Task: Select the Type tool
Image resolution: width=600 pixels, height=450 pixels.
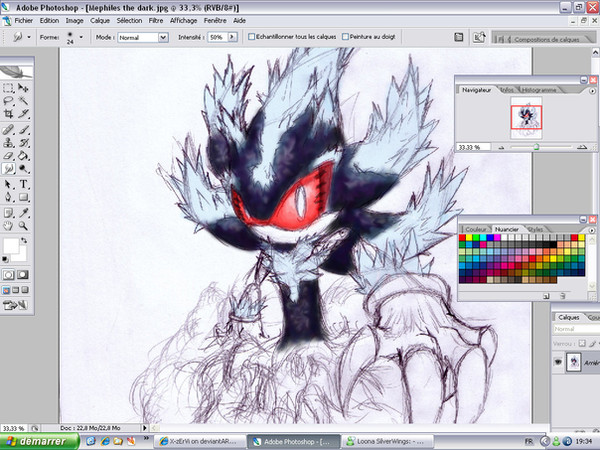Action: [23, 184]
